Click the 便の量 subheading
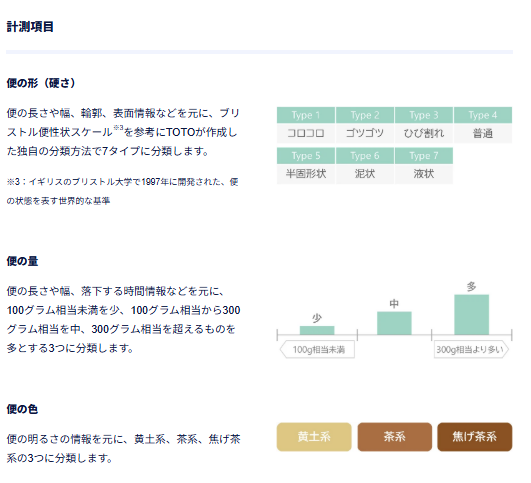The image size is (531, 483). pos(22,261)
